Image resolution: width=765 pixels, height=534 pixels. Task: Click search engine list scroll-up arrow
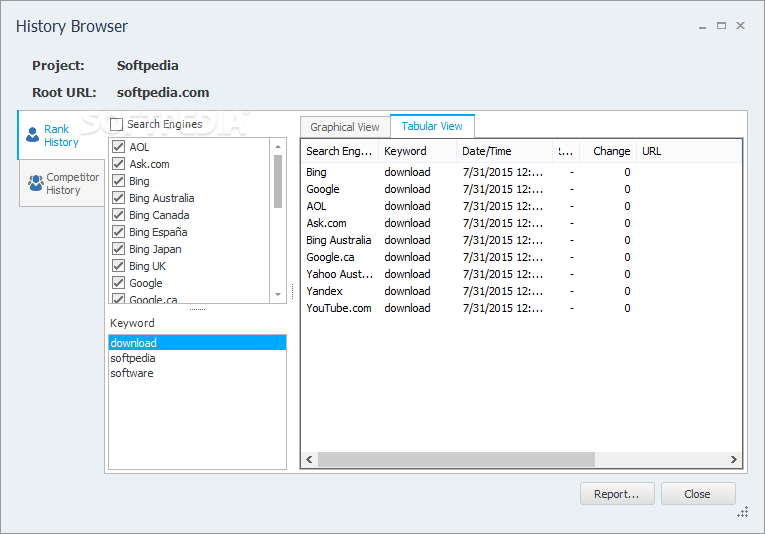278,146
